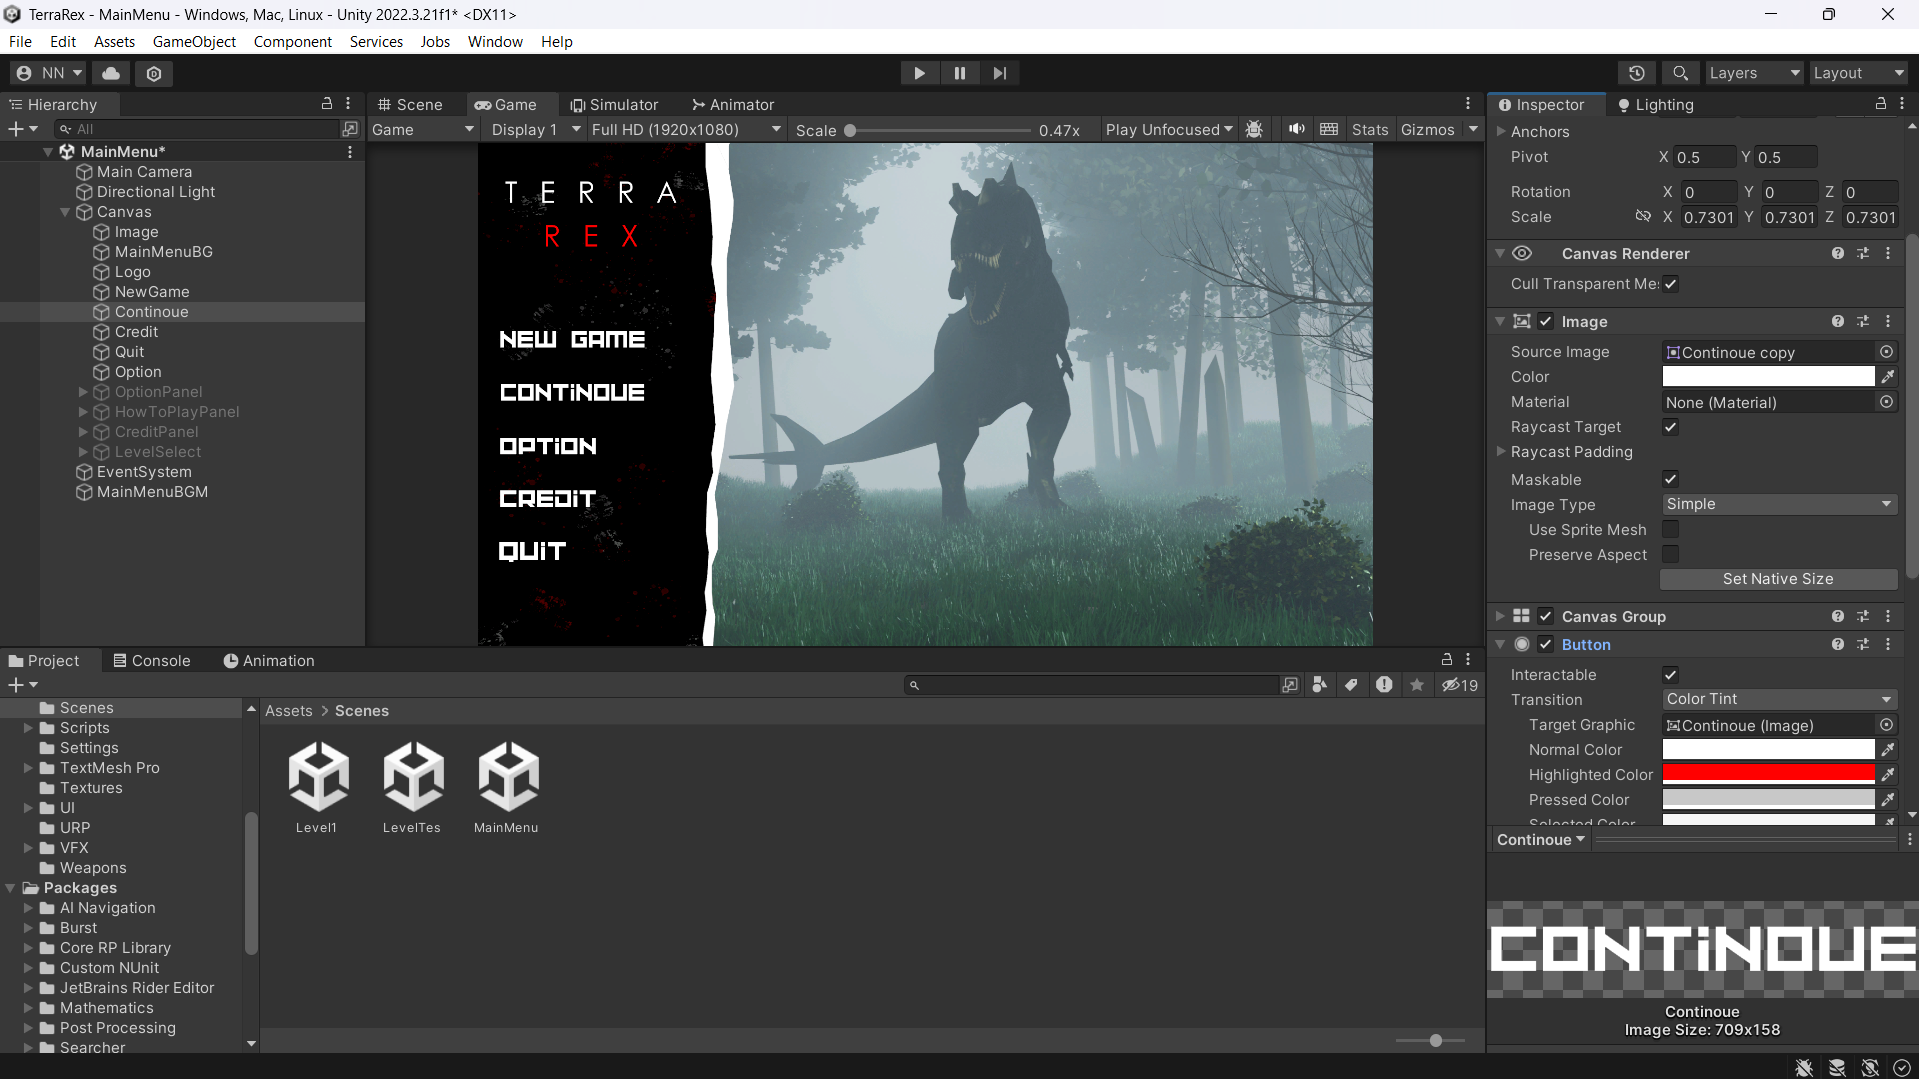Enable the Preserve Aspect checkbox
Viewport: 1919px width, 1079px height.
[x=1670, y=554]
